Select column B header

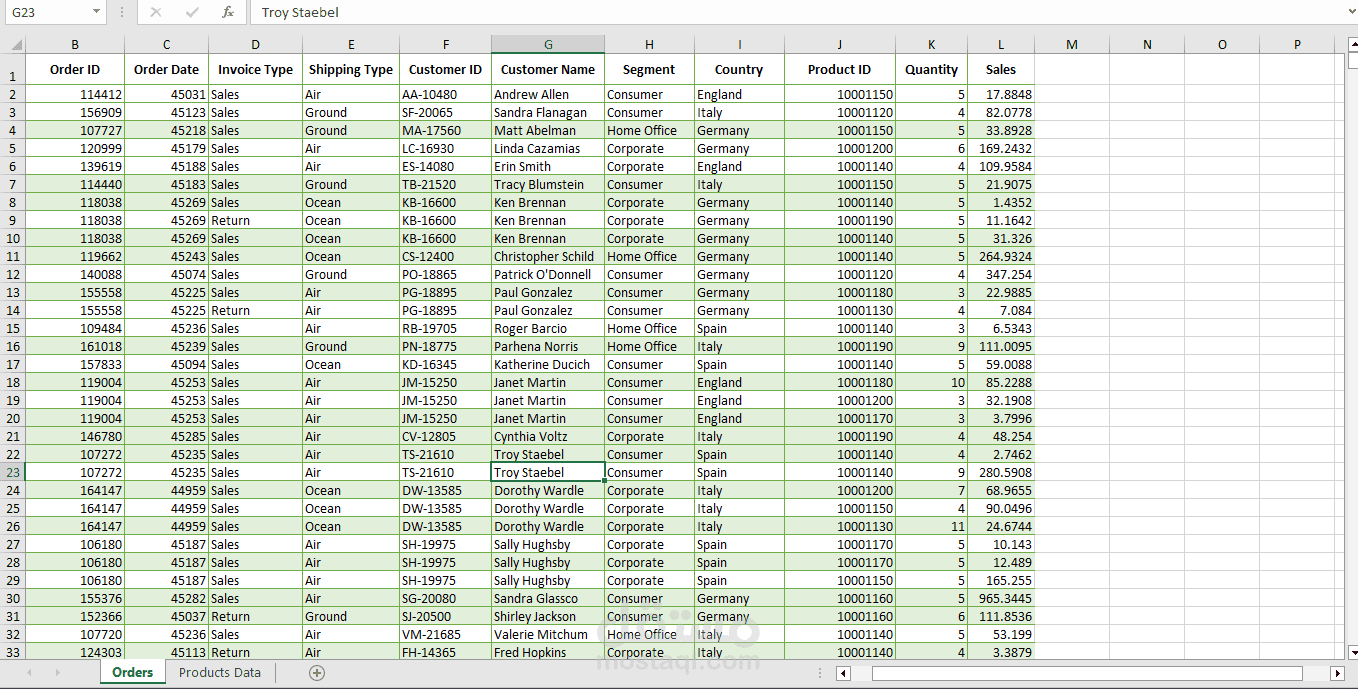click(x=75, y=45)
